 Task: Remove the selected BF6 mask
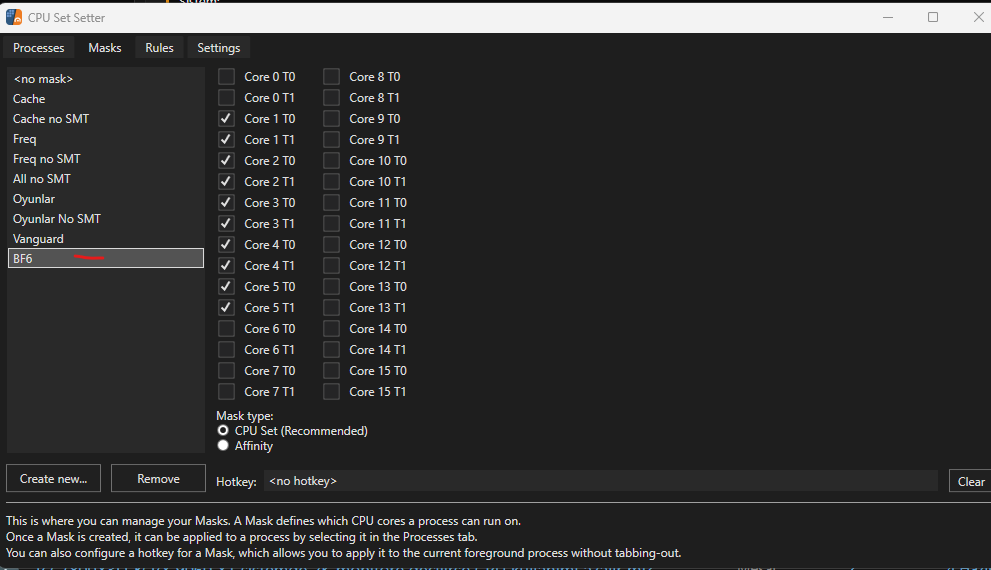point(159,478)
